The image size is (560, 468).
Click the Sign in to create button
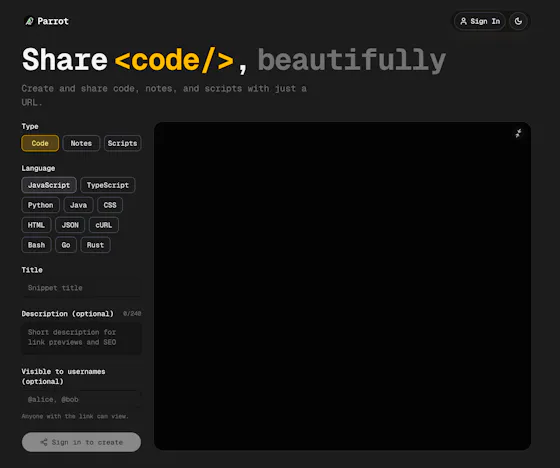[81, 442]
